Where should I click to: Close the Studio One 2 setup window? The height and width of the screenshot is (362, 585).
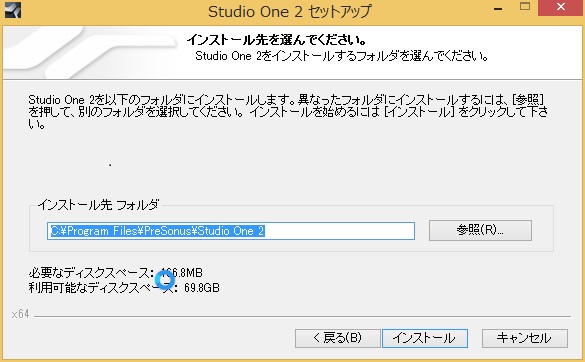(x=561, y=7)
